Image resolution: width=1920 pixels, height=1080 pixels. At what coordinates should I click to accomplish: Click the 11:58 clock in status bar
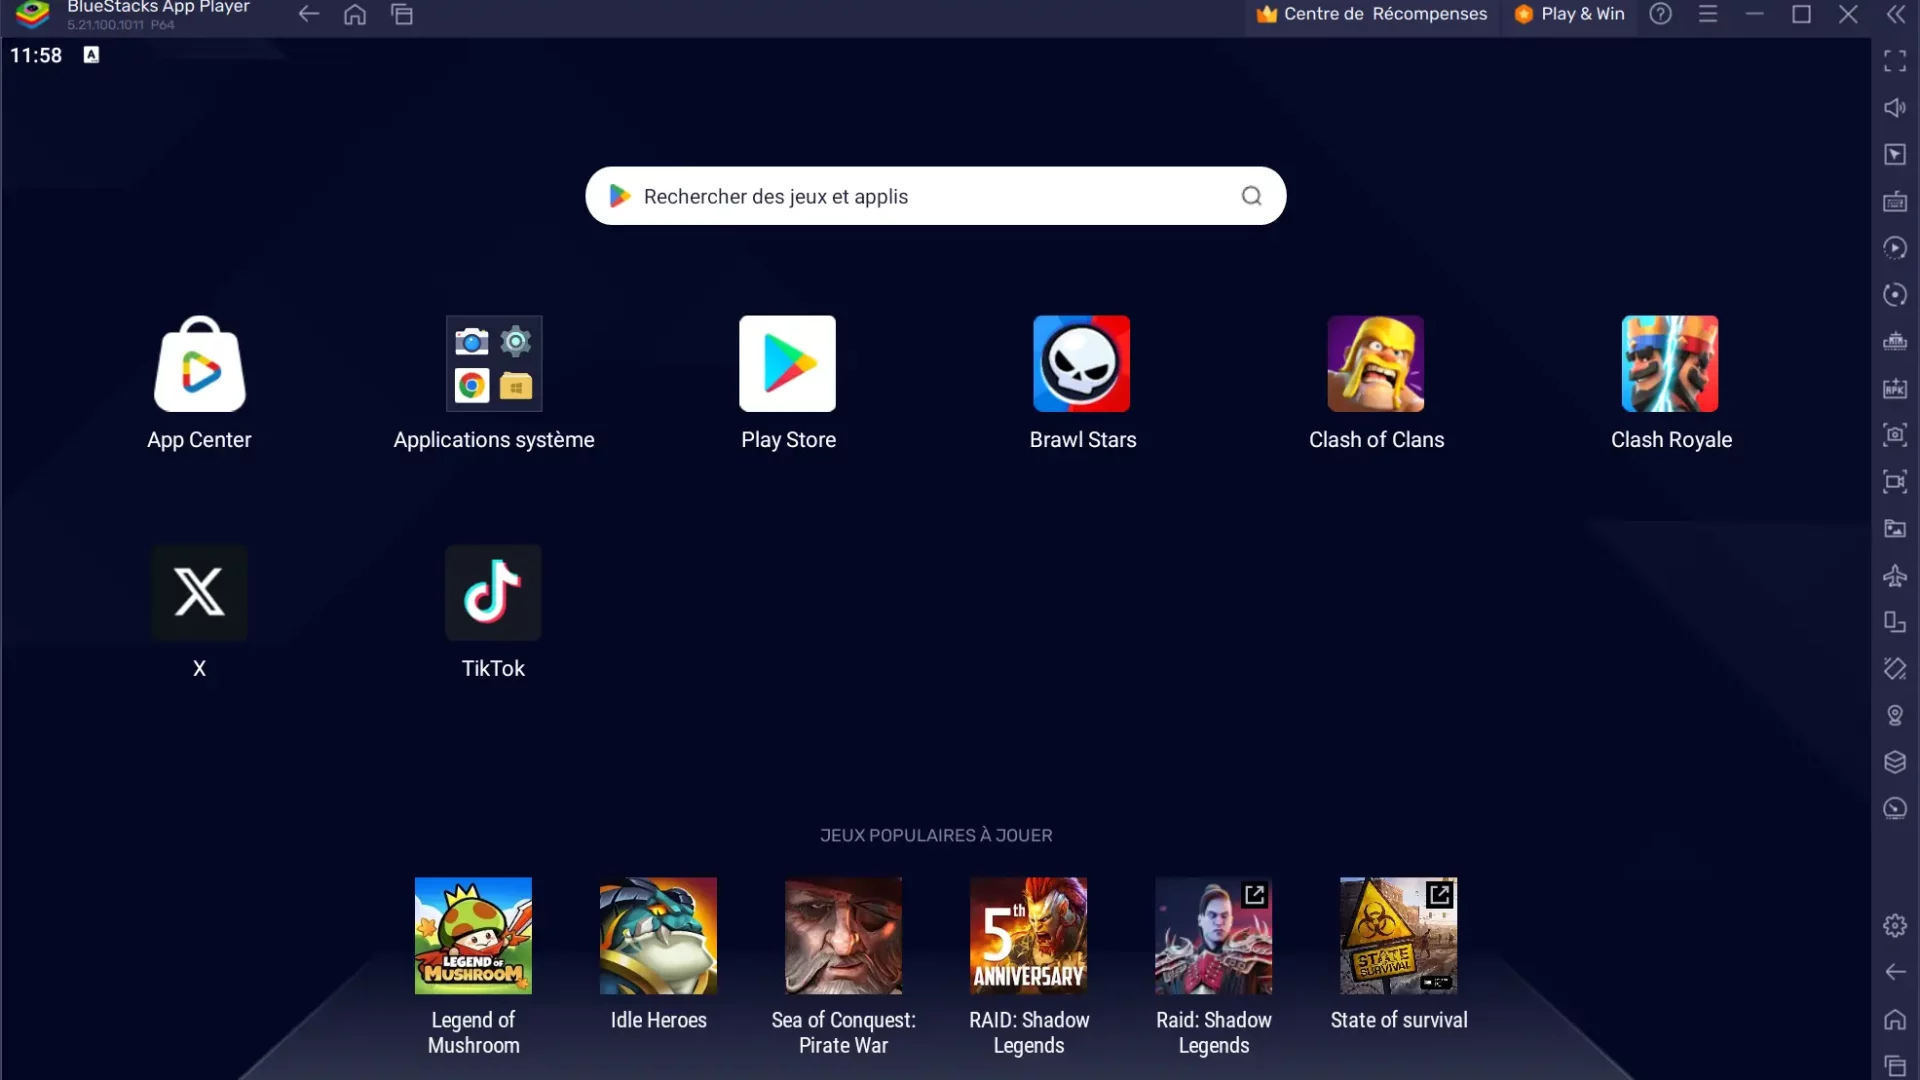pos(36,55)
